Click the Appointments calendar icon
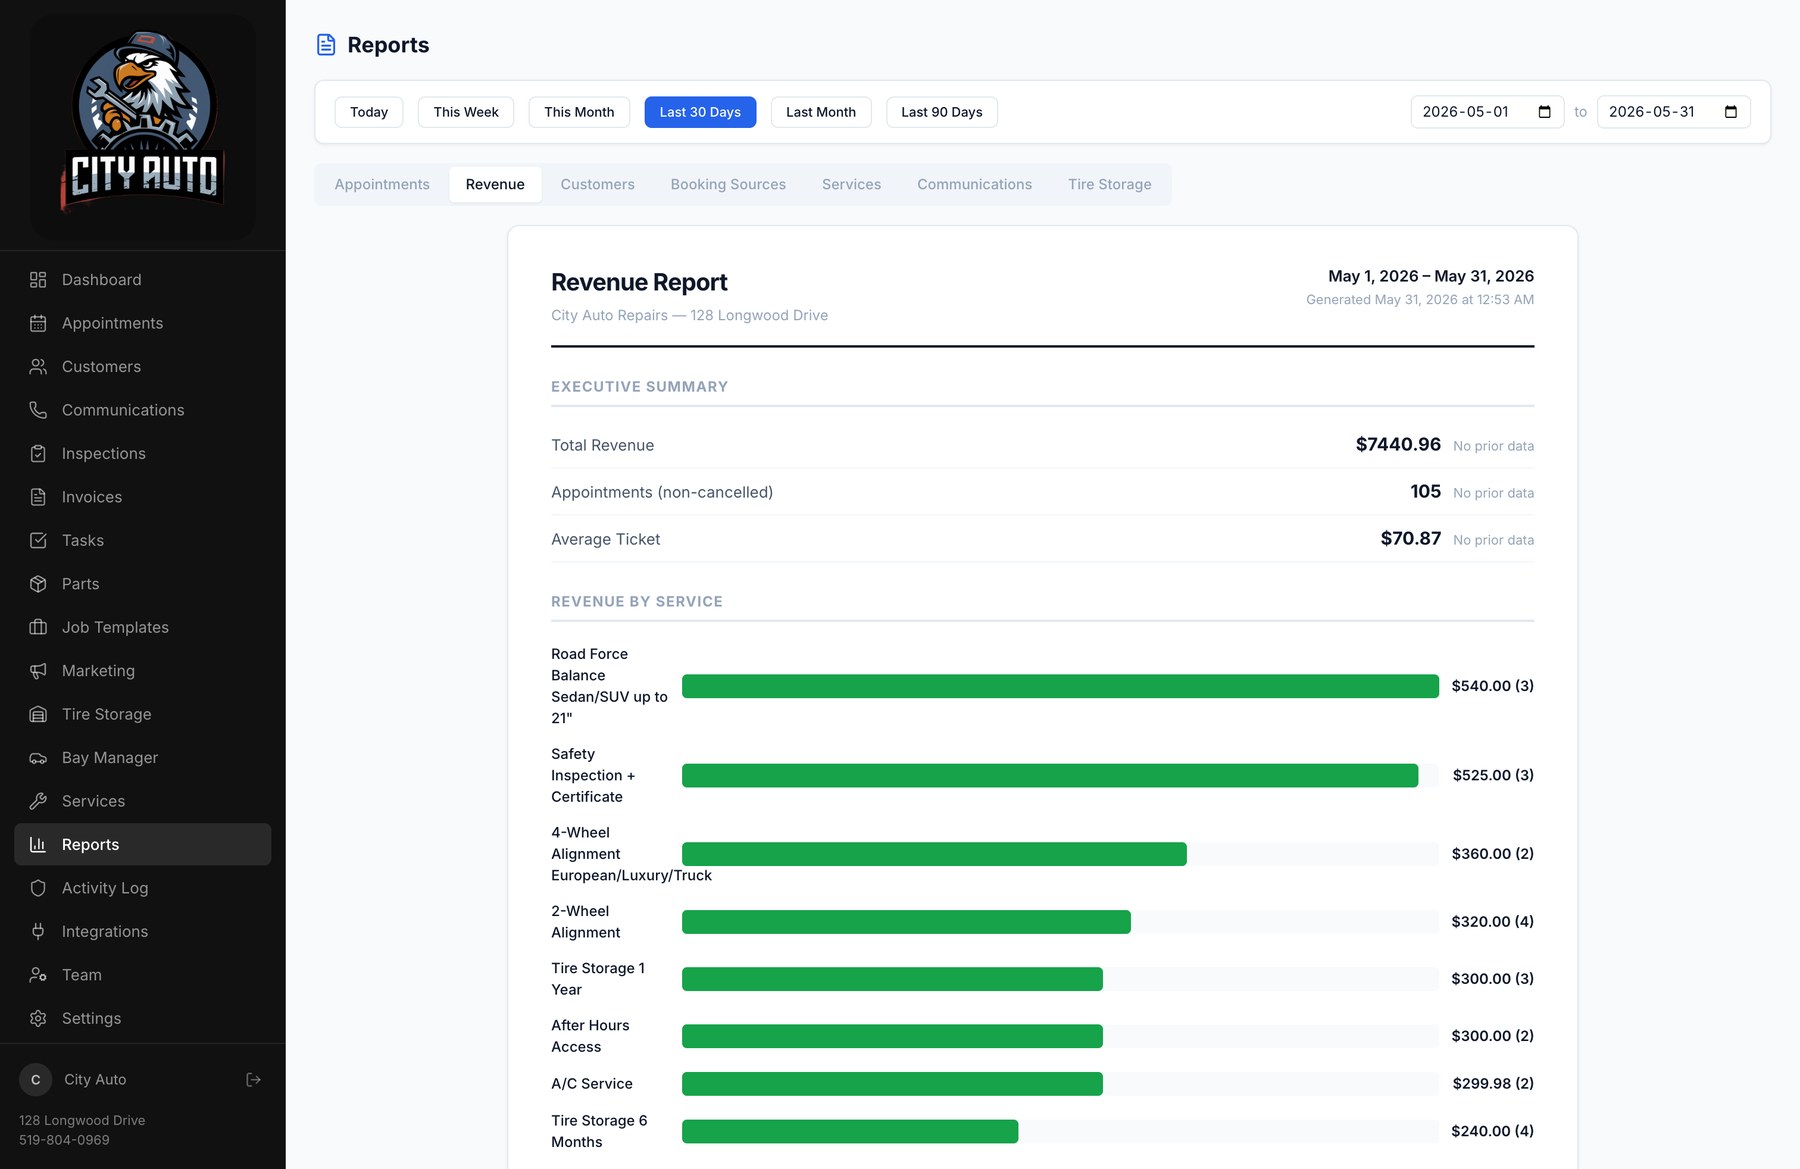Screen dimensions: 1800x1169 point(38,323)
